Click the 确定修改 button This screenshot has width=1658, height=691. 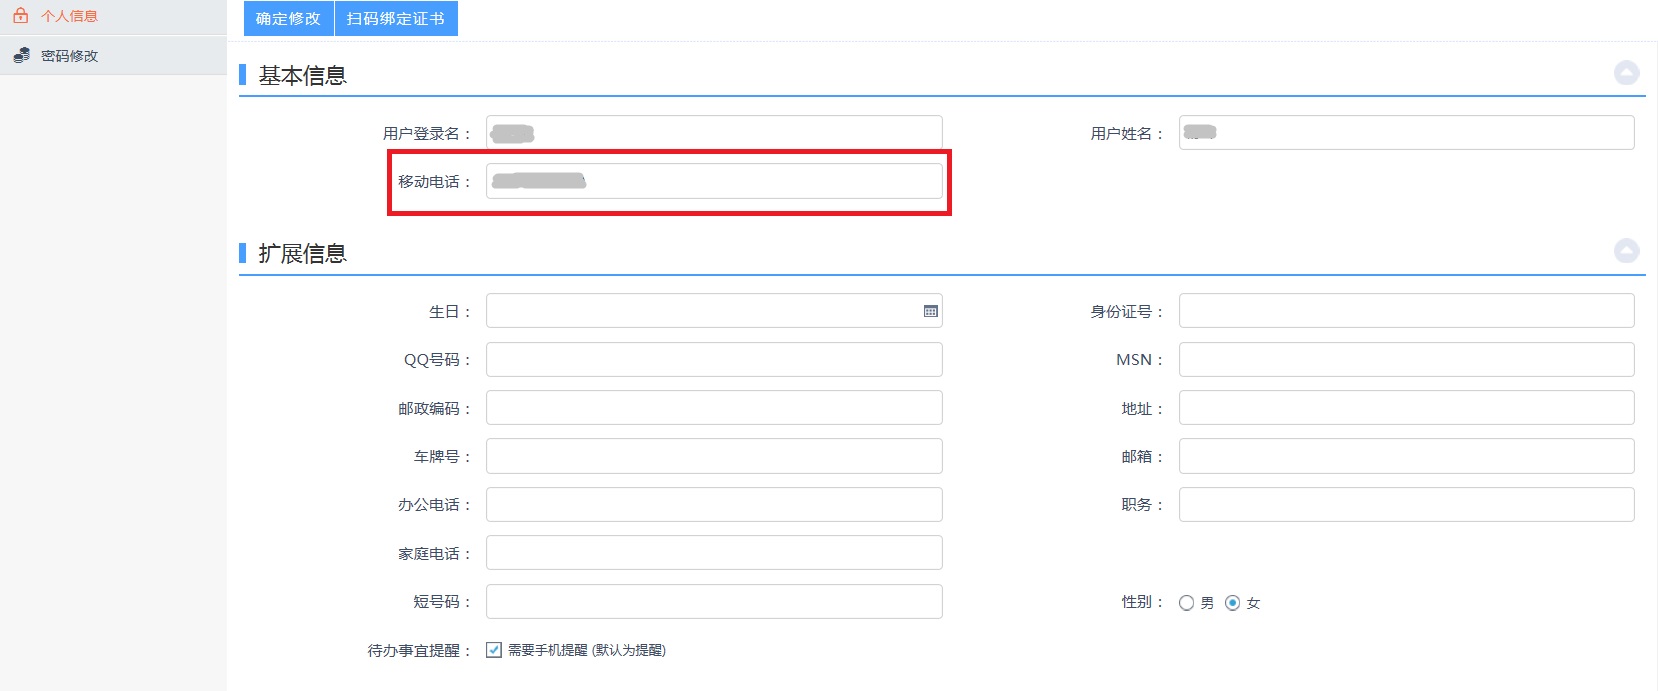(x=288, y=18)
